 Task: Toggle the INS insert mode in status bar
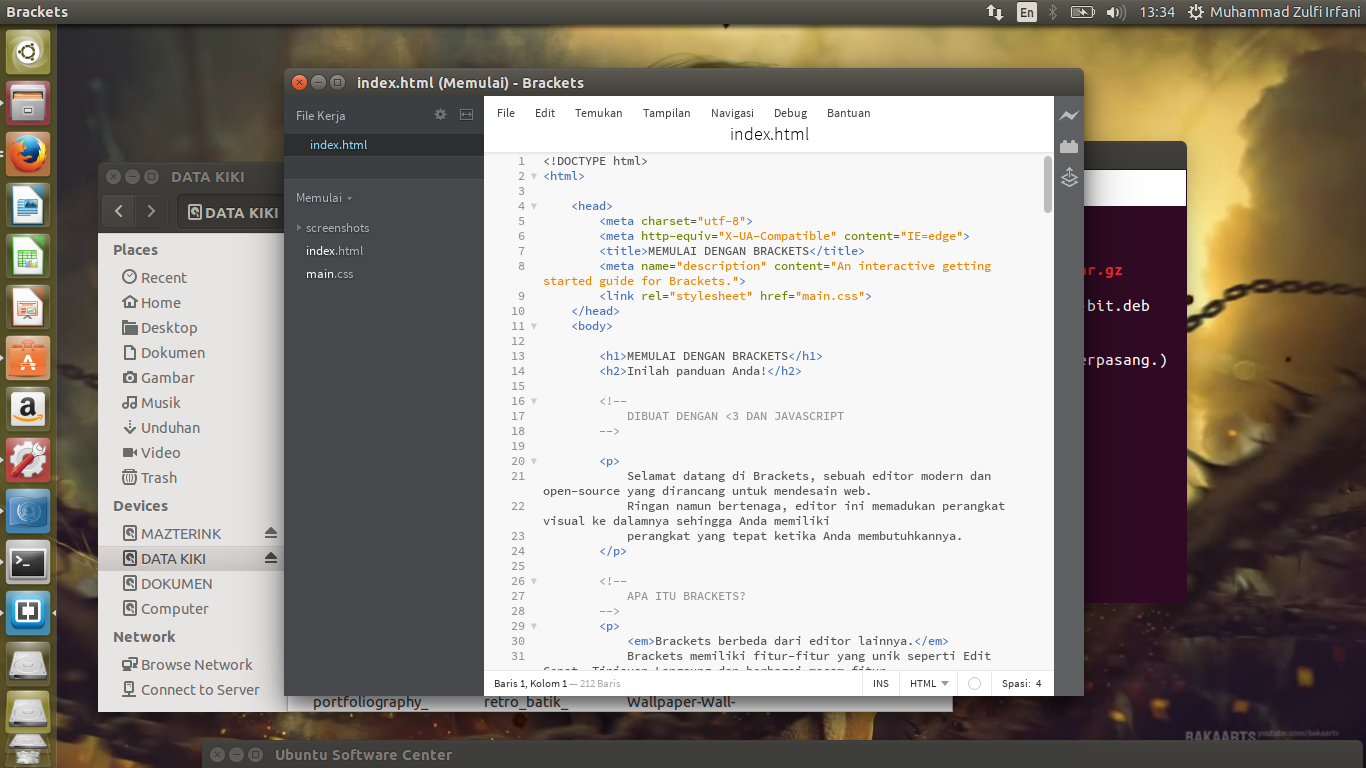point(881,684)
